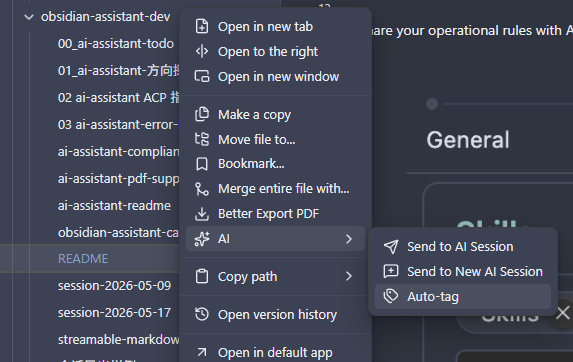Viewport: 573px width, 362px height.
Task: Choose Open in new tab
Action: click(x=276, y=27)
